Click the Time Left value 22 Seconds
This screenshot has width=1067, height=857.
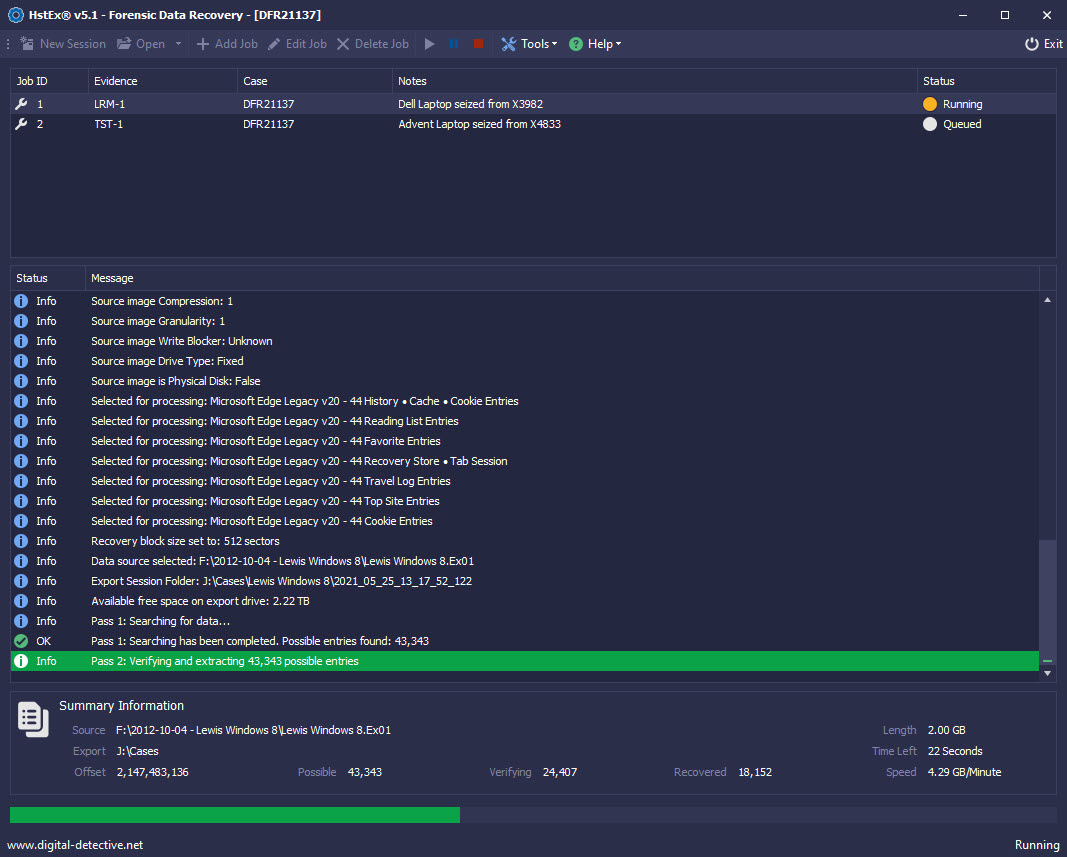955,751
